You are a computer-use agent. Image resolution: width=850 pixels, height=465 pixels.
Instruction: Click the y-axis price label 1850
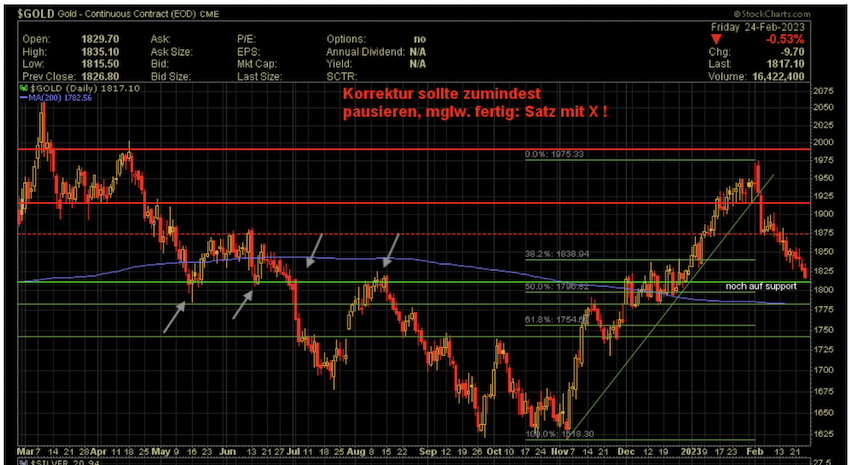[x=823, y=252]
